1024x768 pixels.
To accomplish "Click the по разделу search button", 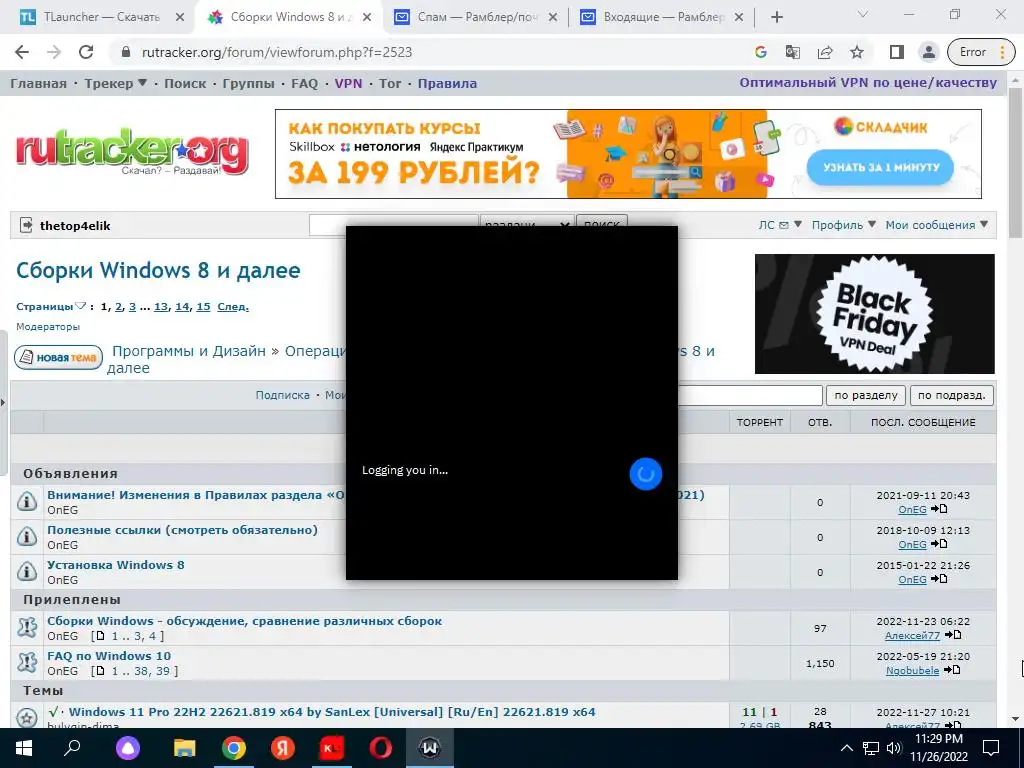I will pyautogui.click(x=866, y=395).
